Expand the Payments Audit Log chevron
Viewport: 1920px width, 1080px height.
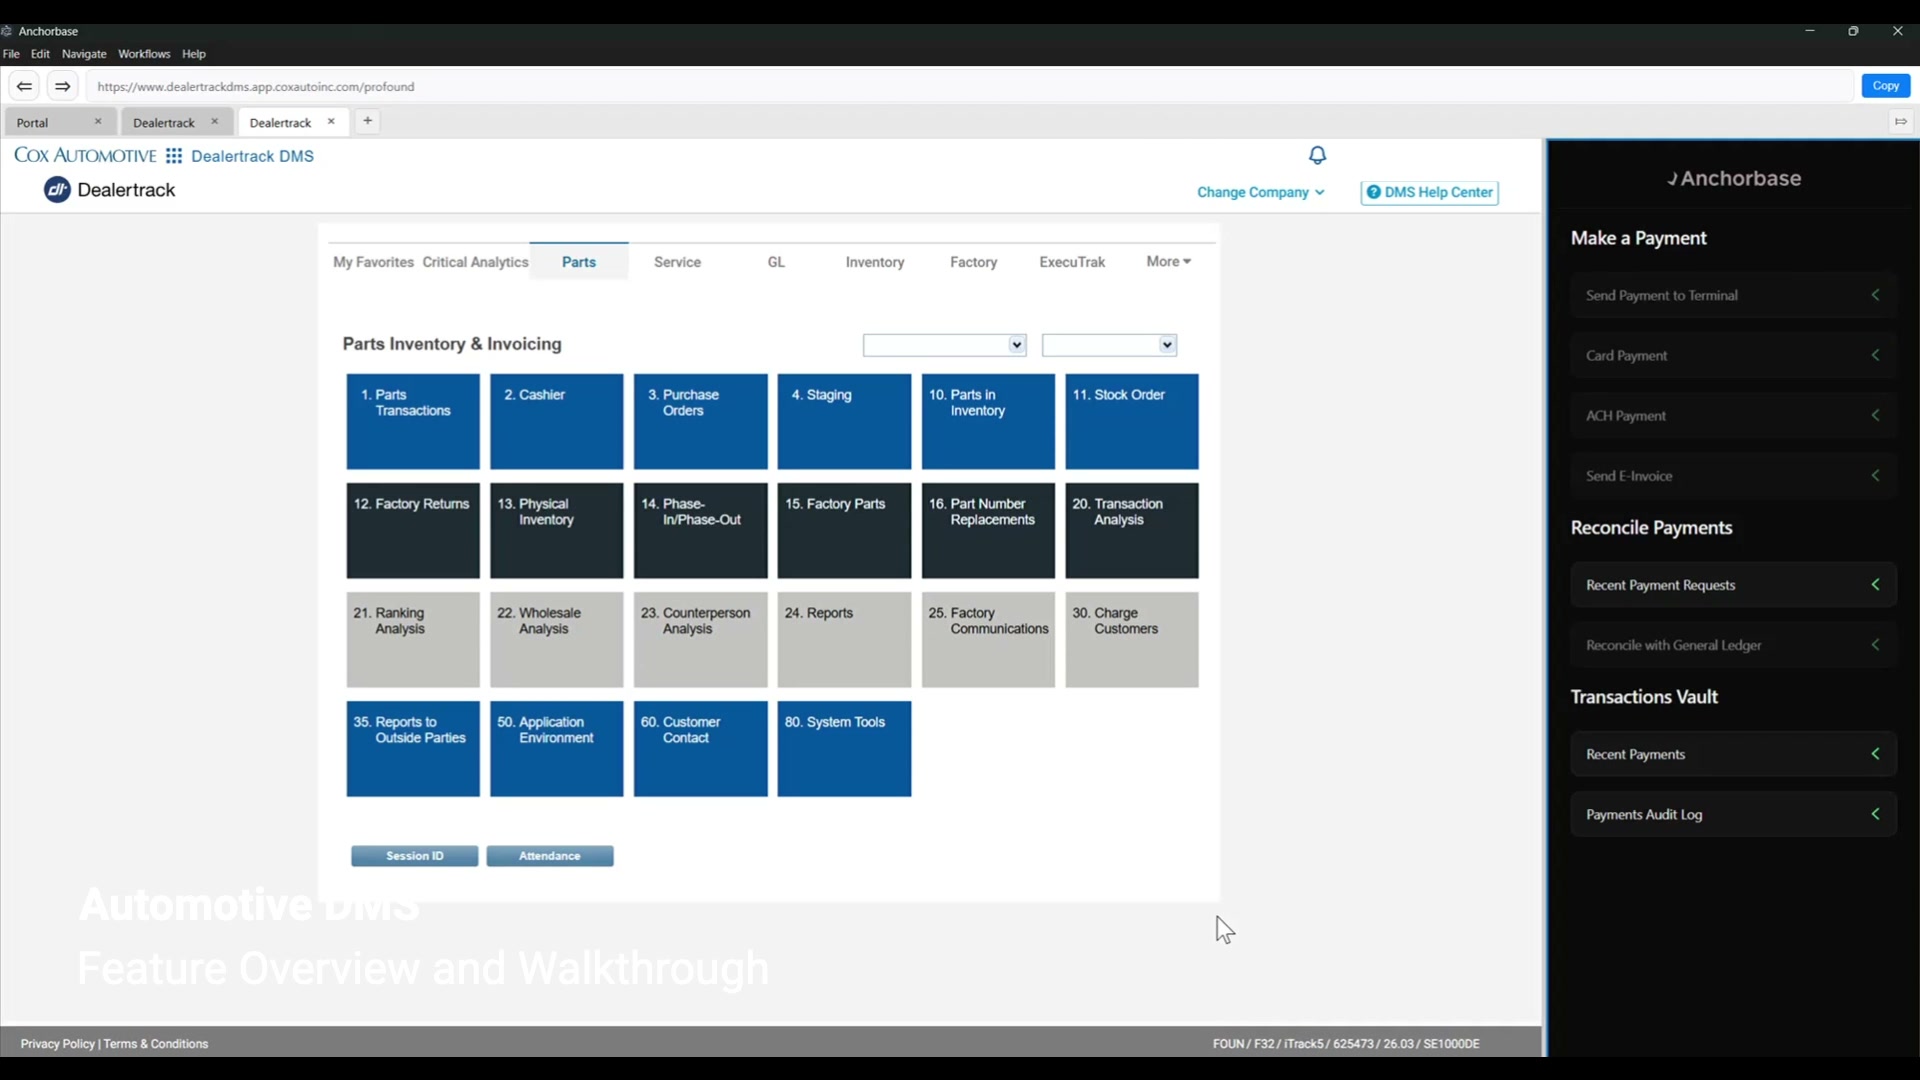coord(1876,814)
